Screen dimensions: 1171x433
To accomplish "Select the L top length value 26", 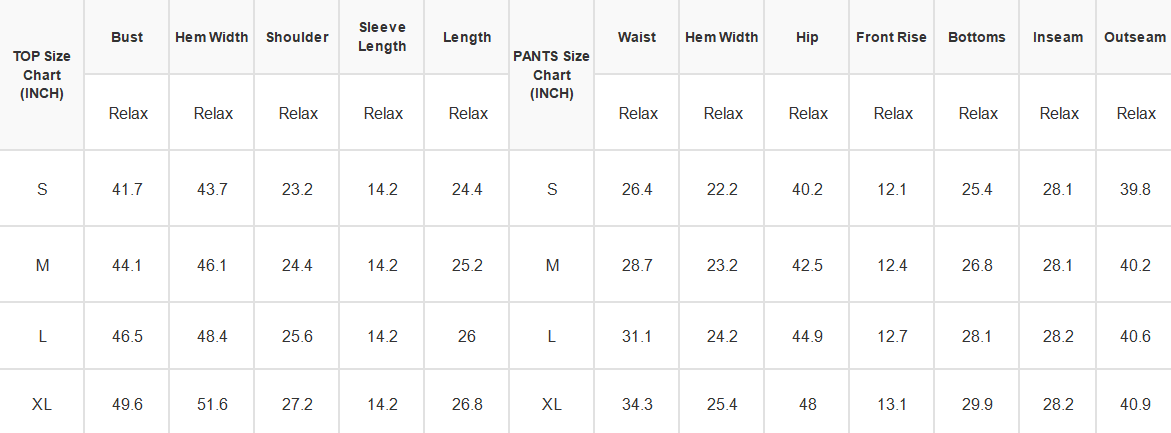I will tap(467, 337).
